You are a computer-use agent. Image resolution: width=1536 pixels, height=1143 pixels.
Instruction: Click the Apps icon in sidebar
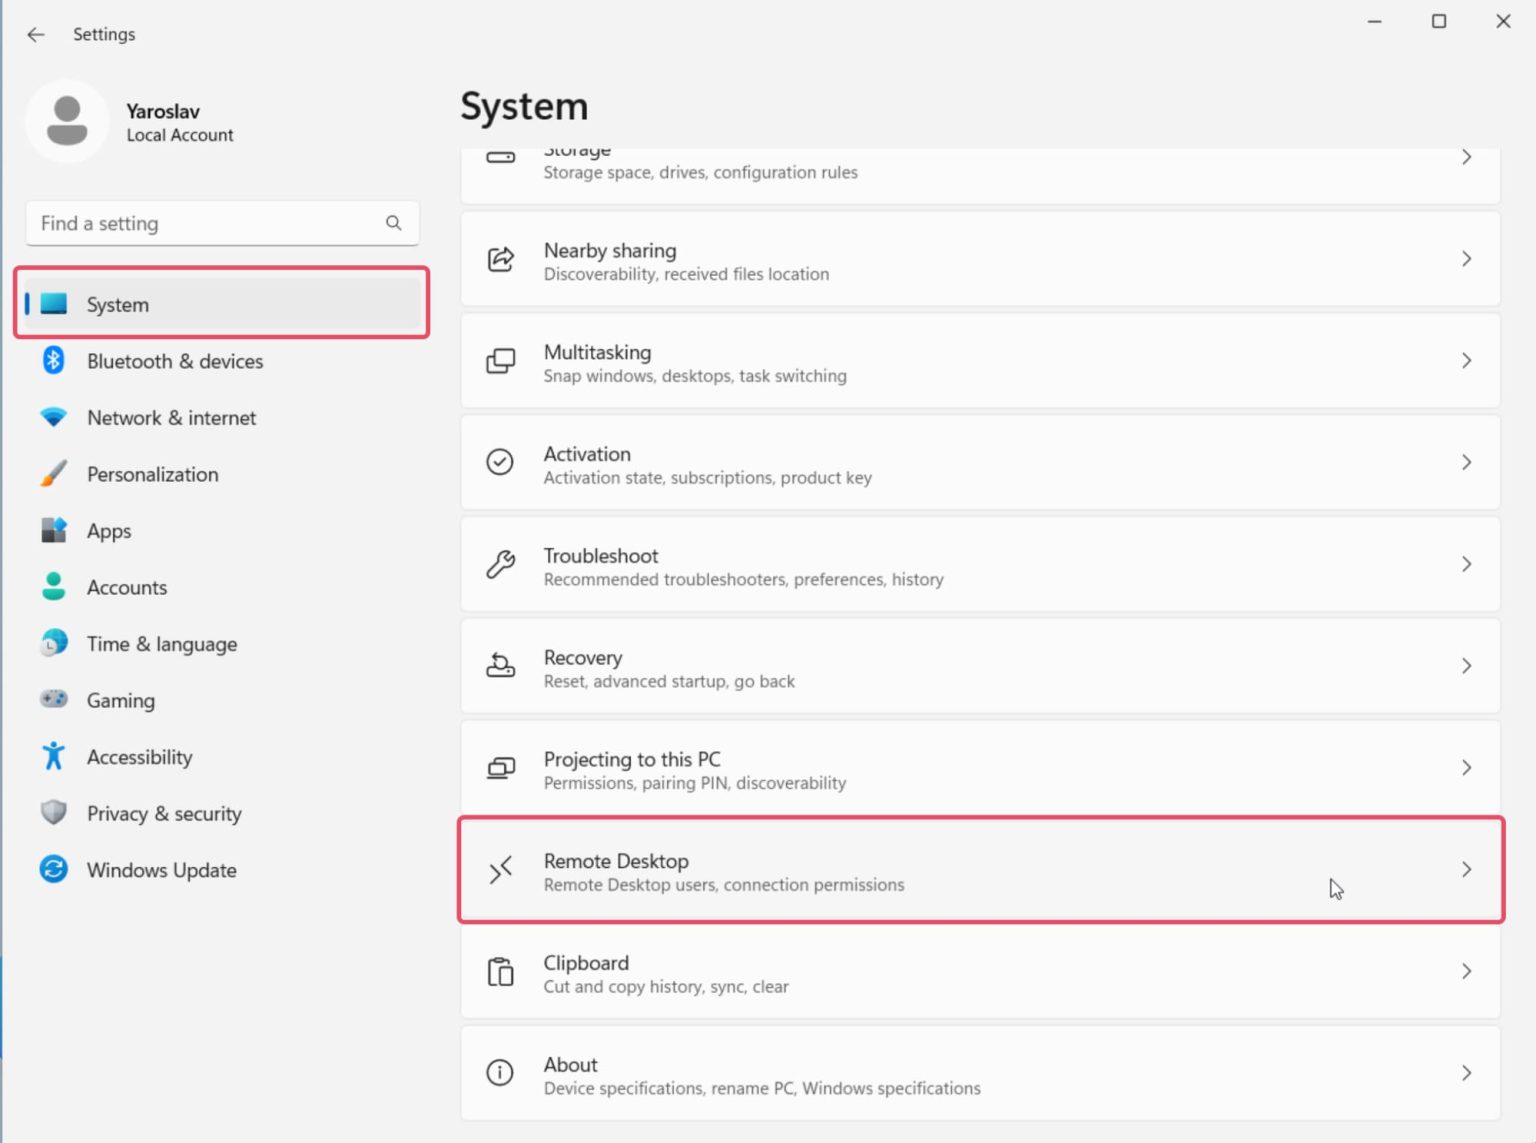tap(54, 530)
